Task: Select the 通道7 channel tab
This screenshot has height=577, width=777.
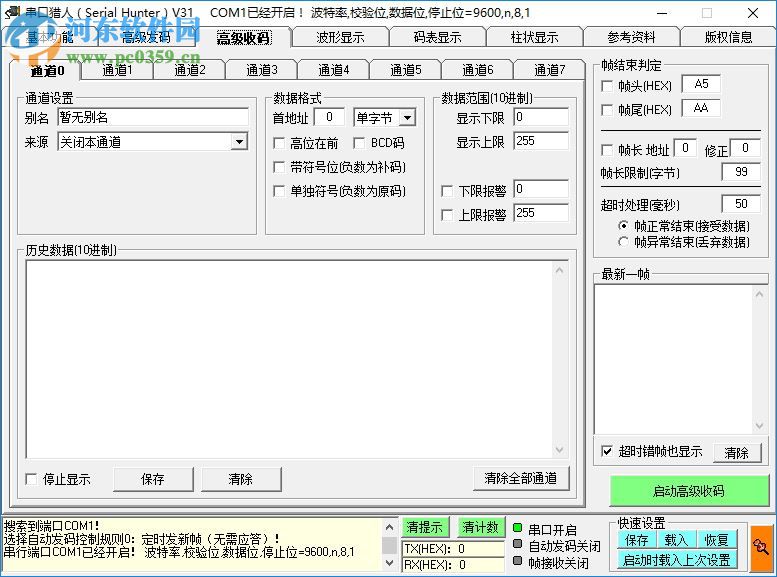Action: pos(550,70)
